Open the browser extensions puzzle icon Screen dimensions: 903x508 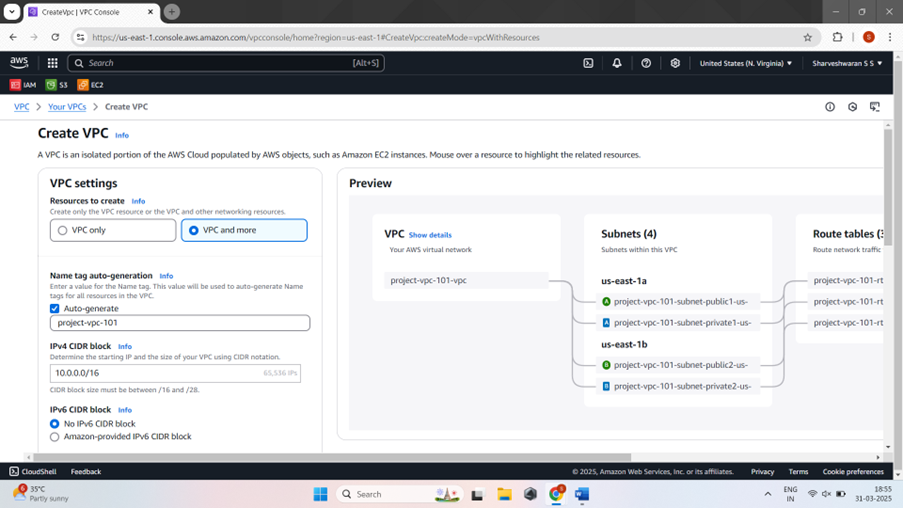point(837,37)
